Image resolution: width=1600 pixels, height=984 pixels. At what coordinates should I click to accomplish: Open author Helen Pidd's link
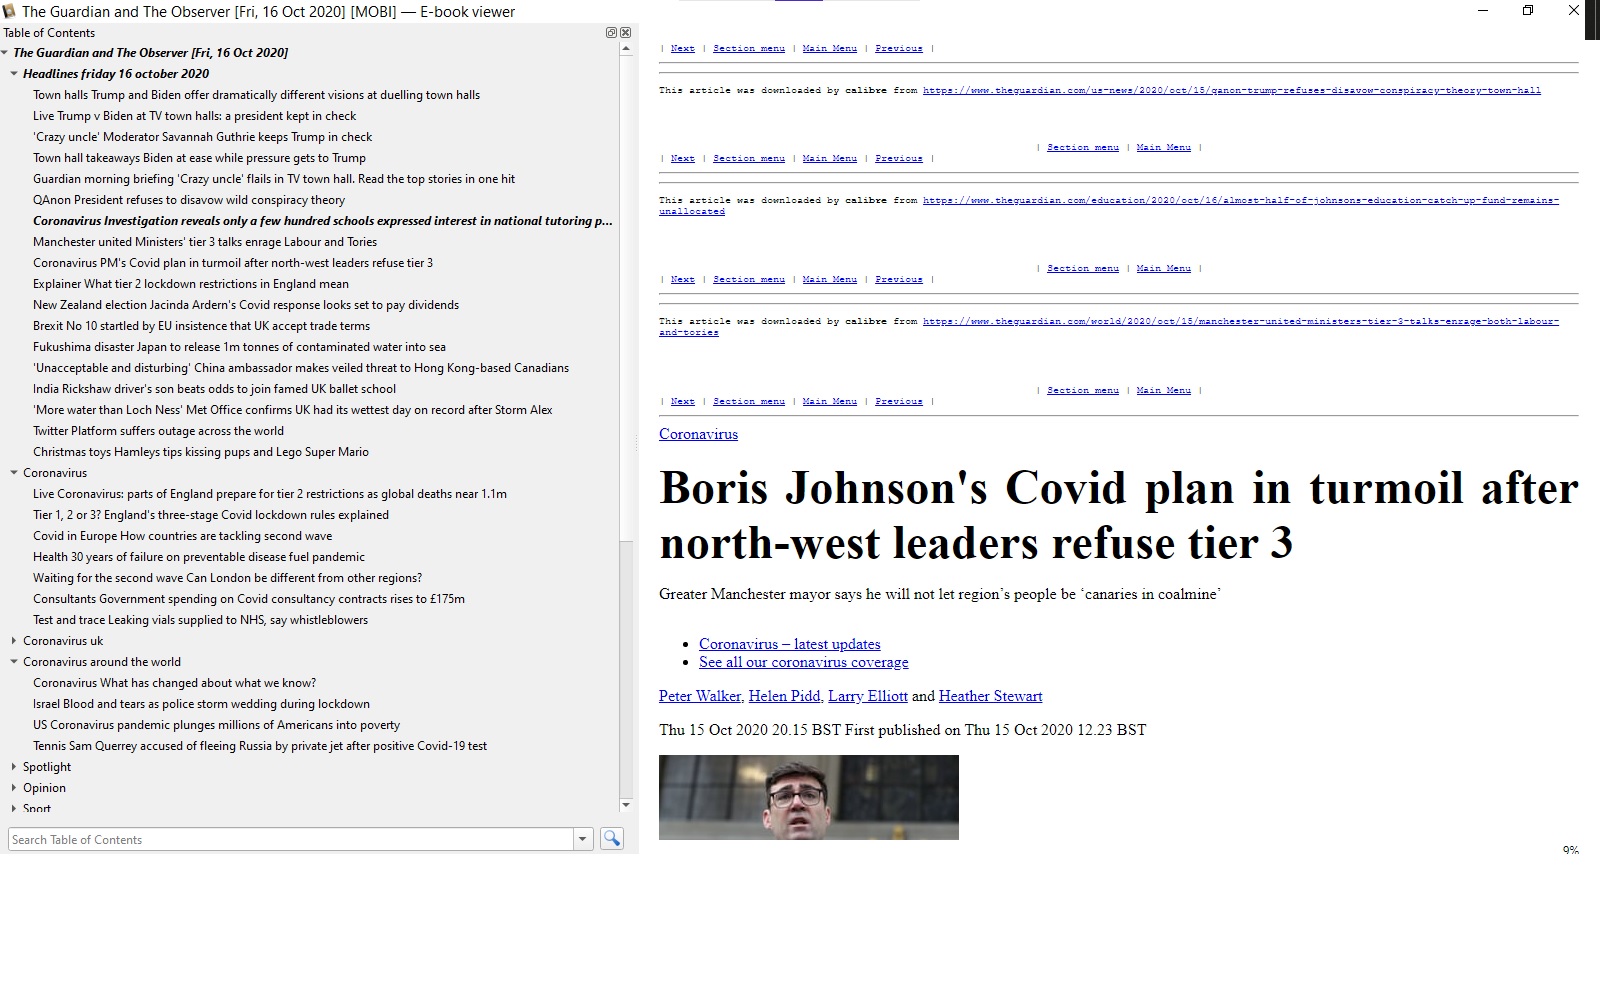(x=784, y=696)
